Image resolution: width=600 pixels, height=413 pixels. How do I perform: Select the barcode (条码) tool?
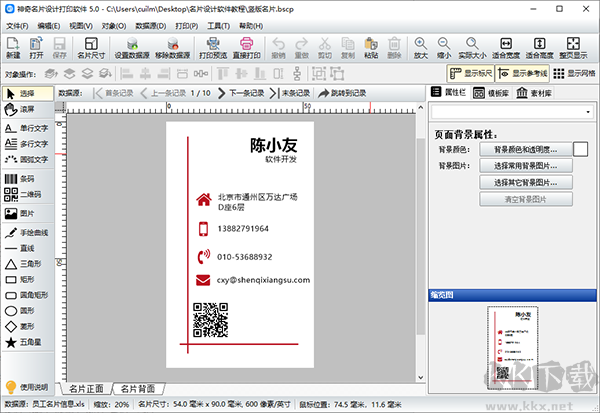pos(20,179)
